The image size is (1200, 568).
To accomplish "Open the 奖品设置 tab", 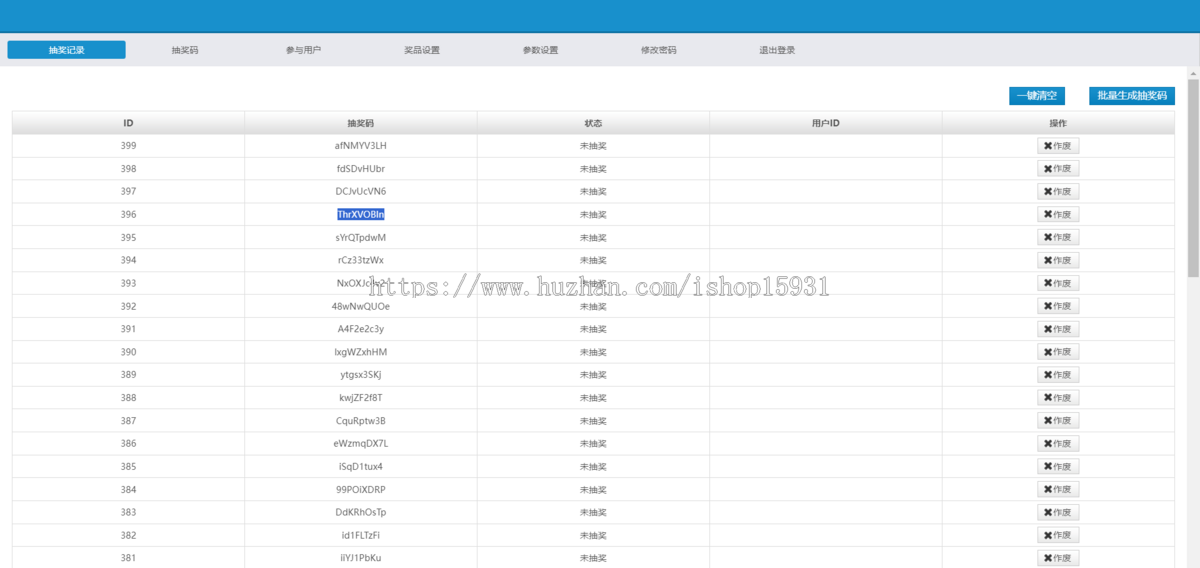I will pyautogui.click(x=422, y=50).
